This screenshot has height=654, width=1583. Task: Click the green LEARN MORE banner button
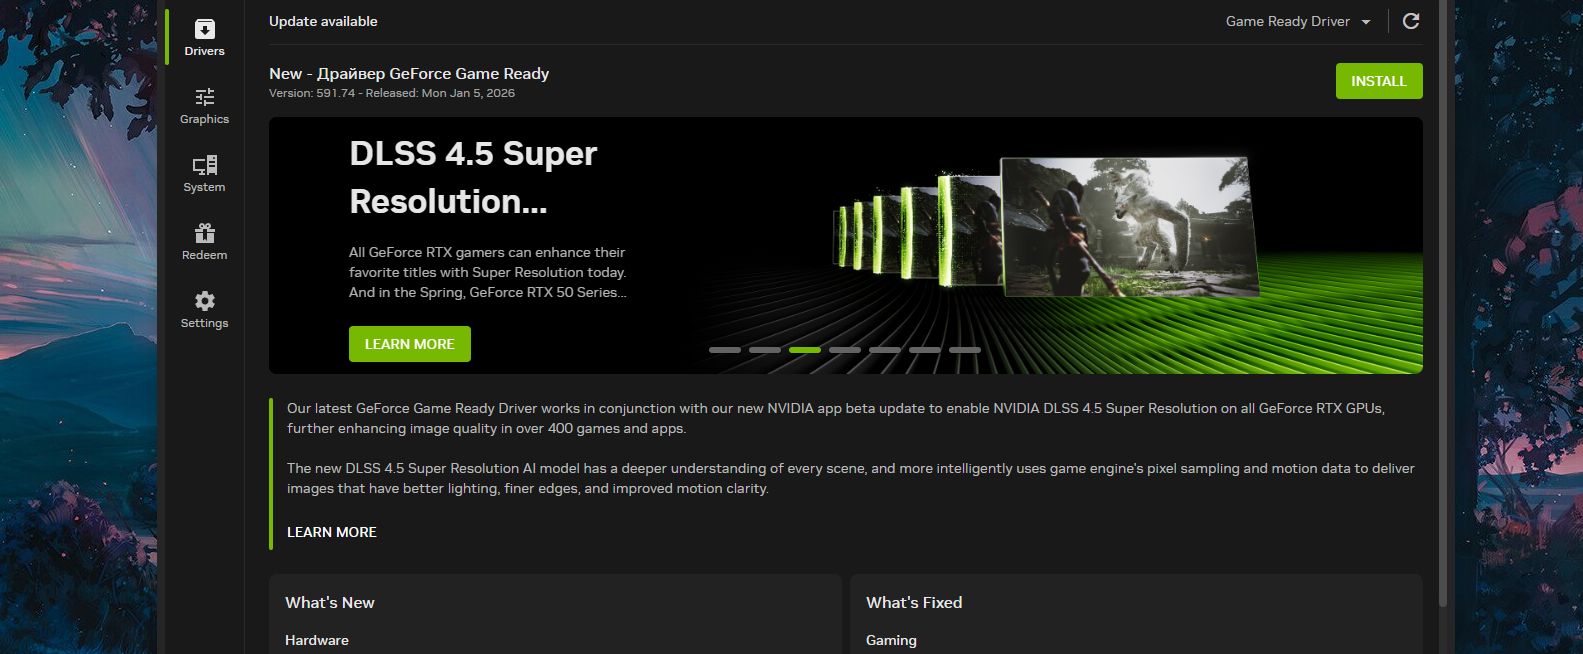click(x=410, y=344)
